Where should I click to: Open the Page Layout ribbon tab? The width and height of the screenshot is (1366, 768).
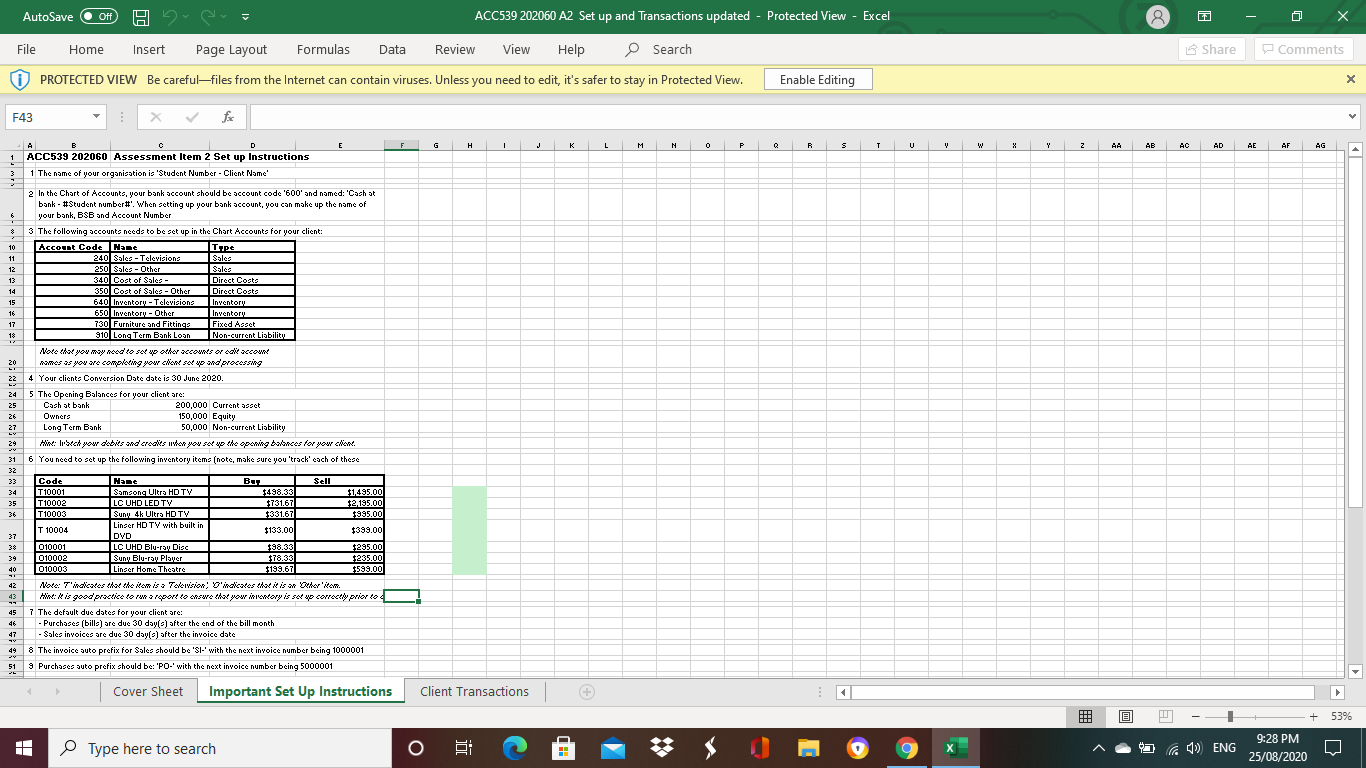231,49
